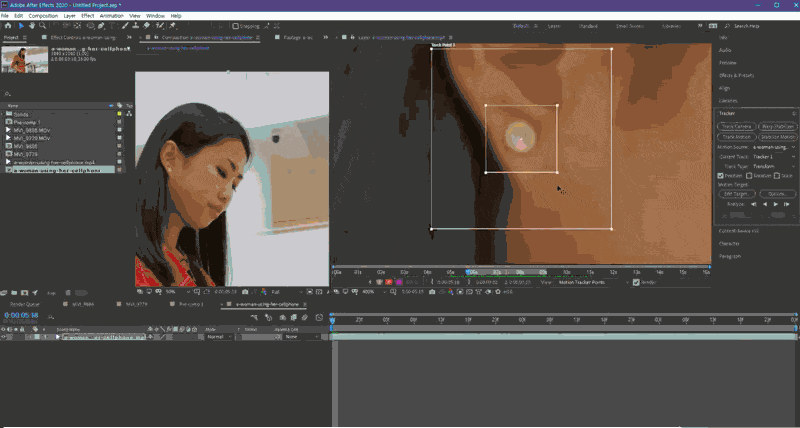Click the composition mini-flowchart icon in timeline

[x=254, y=317]
